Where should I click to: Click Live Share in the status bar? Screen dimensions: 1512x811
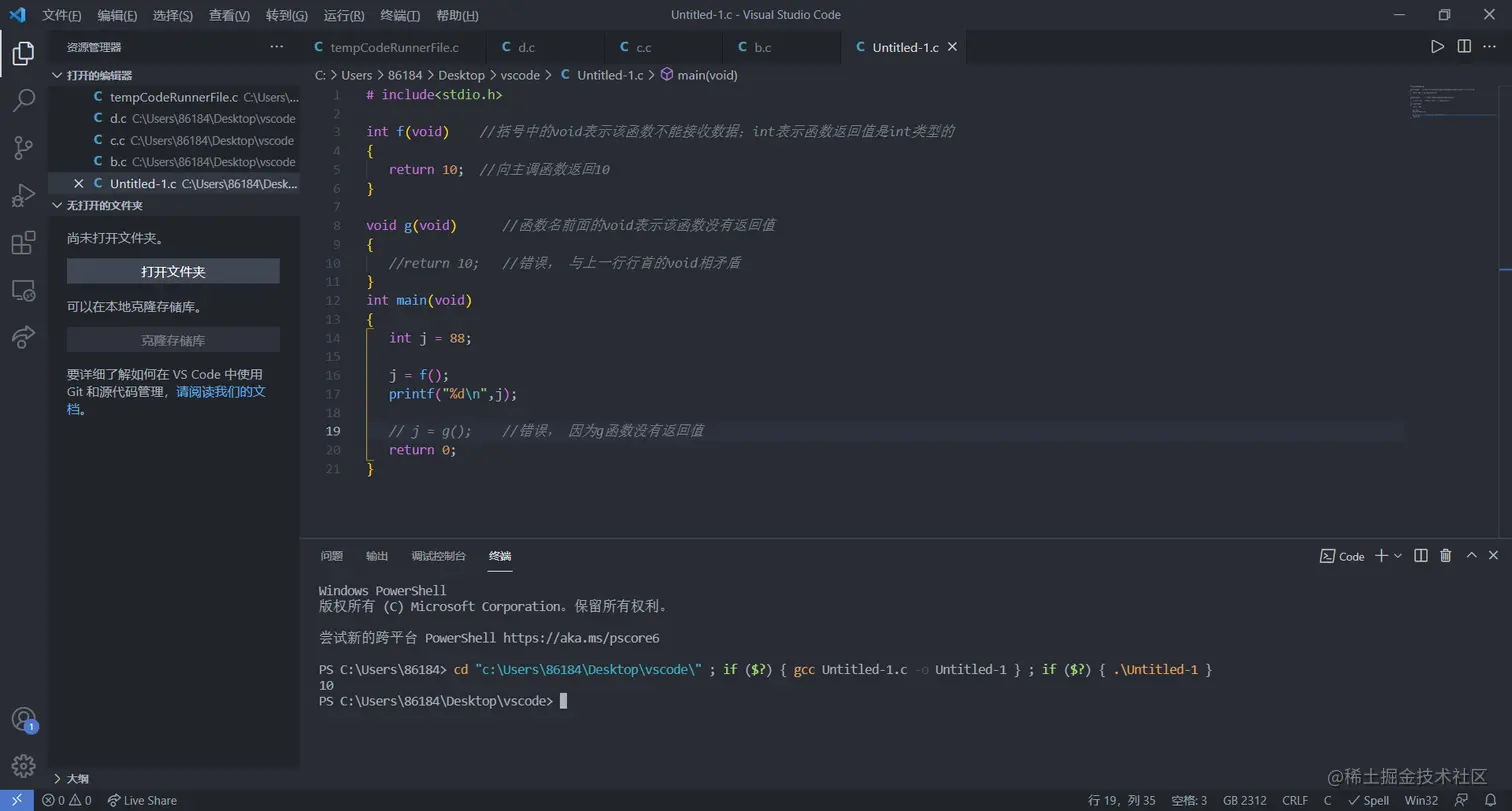[x=142, y=800]
